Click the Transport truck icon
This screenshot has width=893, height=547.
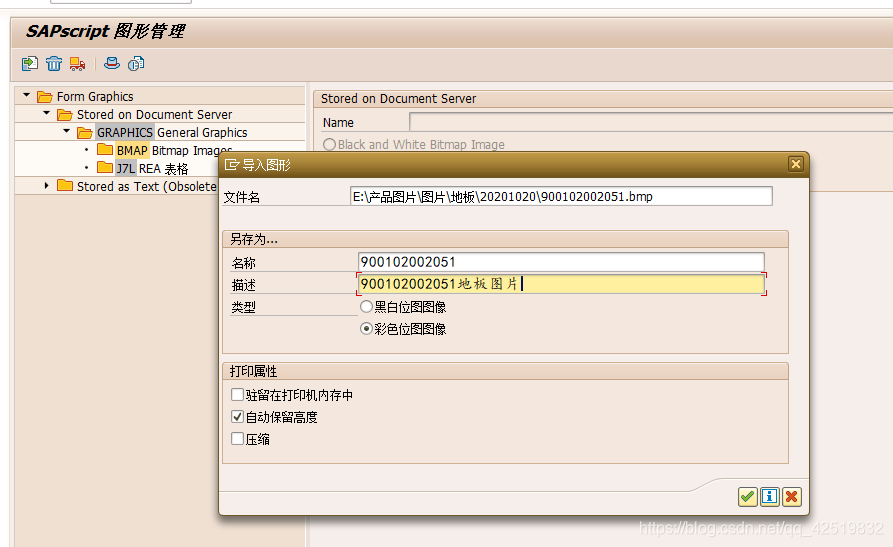pyautogui.click(x=77, y=63)
